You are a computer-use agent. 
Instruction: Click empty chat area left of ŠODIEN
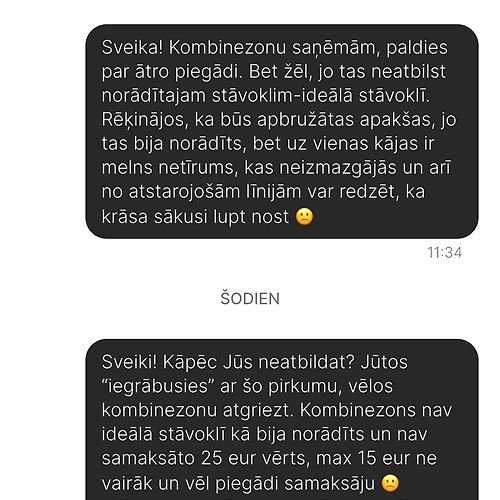pyautogui.click(x=110, y=299)
